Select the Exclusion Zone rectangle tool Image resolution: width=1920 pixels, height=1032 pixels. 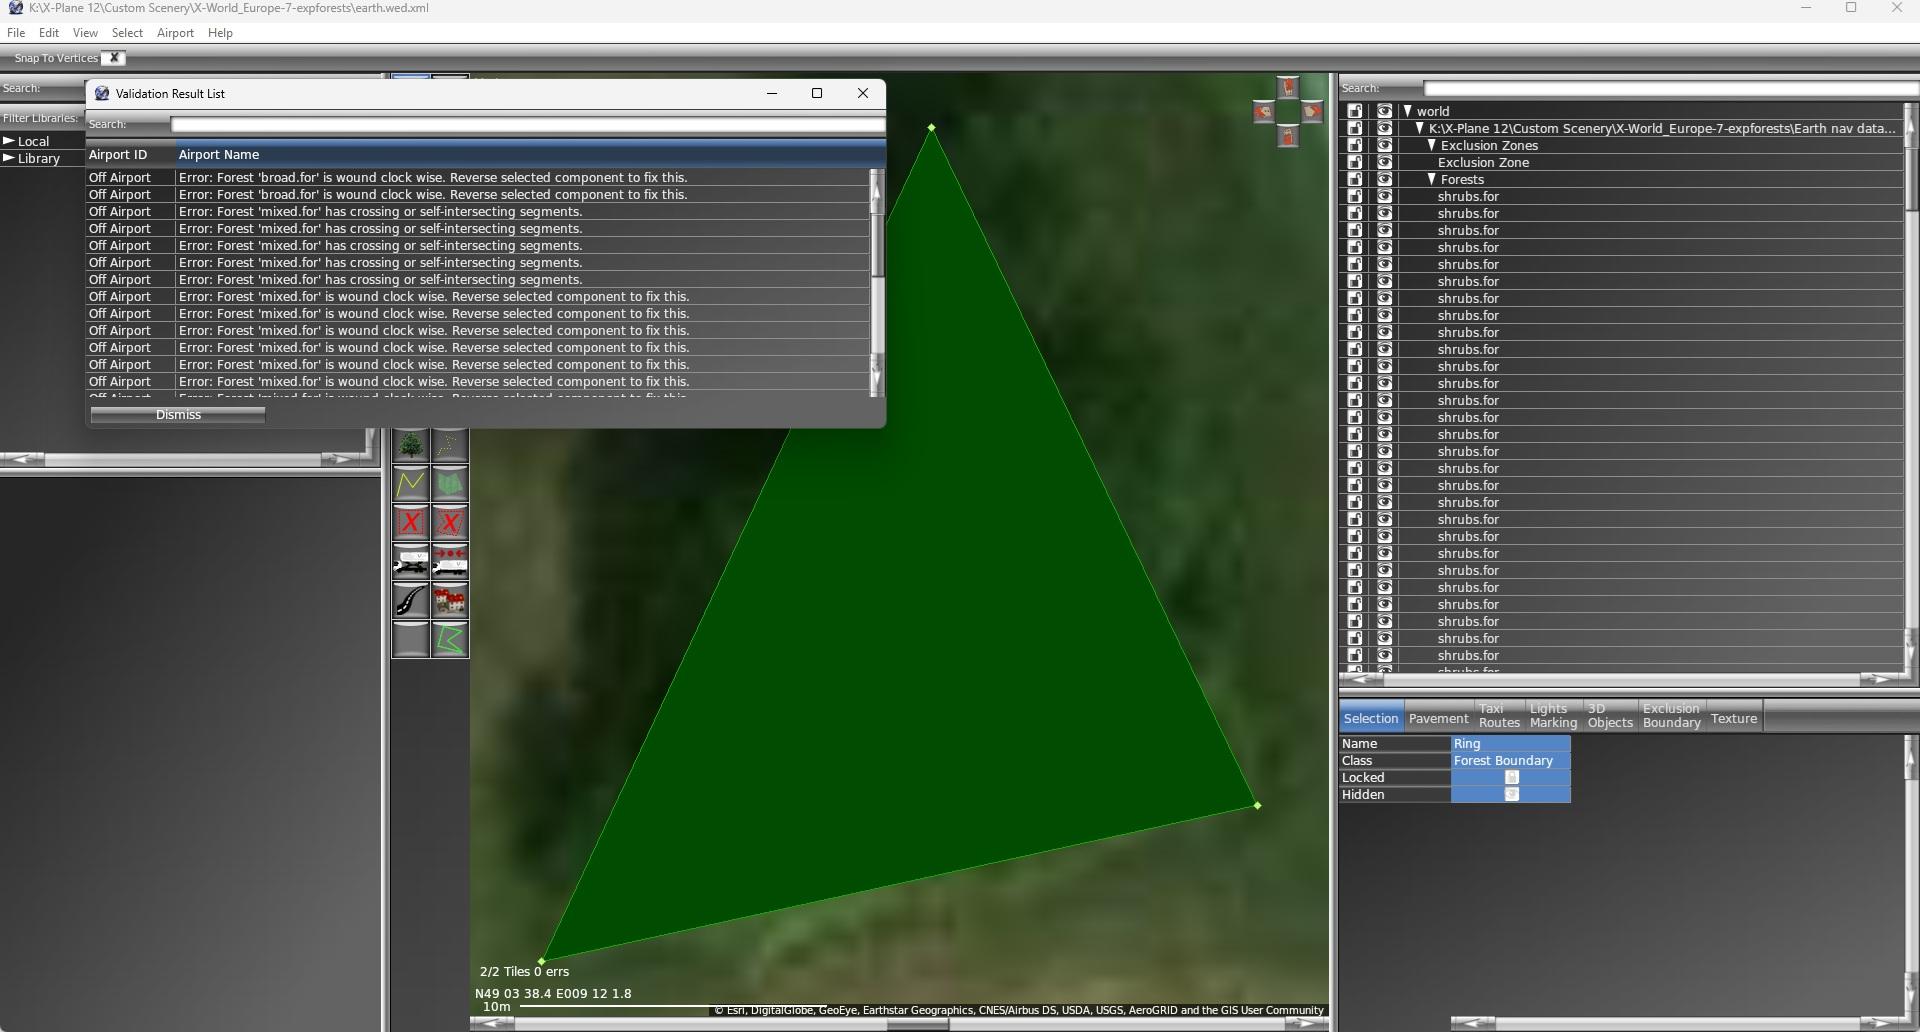pyautogui.click(x=410, y=522)
